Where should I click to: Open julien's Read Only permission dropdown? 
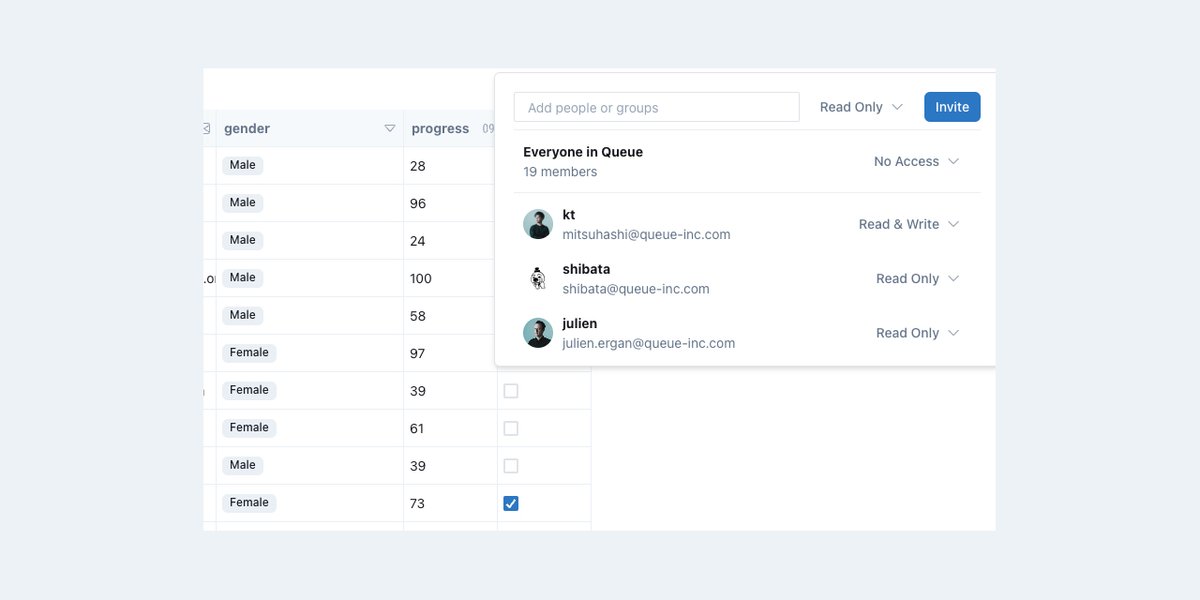pos(917,333)
